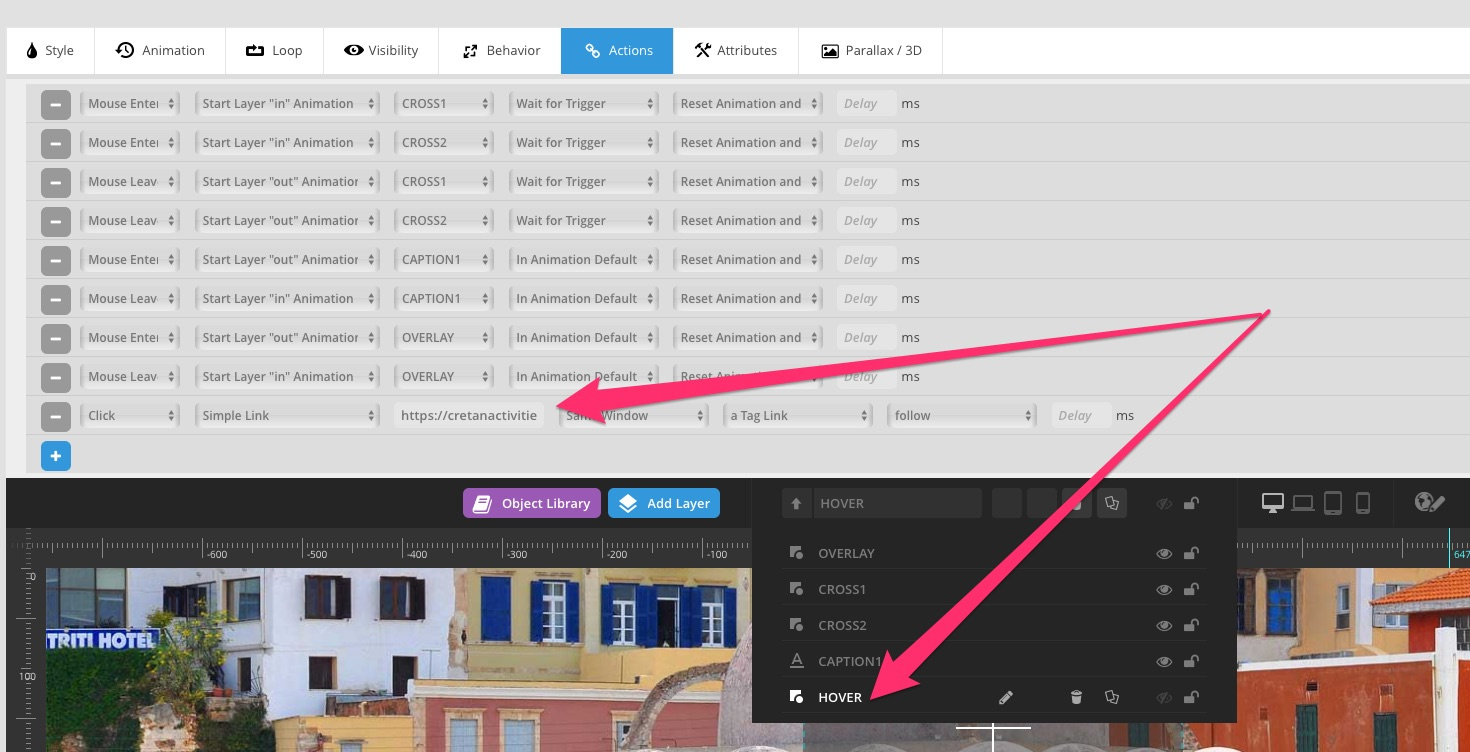1470x752 pixels.
Task: Remove the Mouse Enter CAPTION1 action
Action: (55, 260)
